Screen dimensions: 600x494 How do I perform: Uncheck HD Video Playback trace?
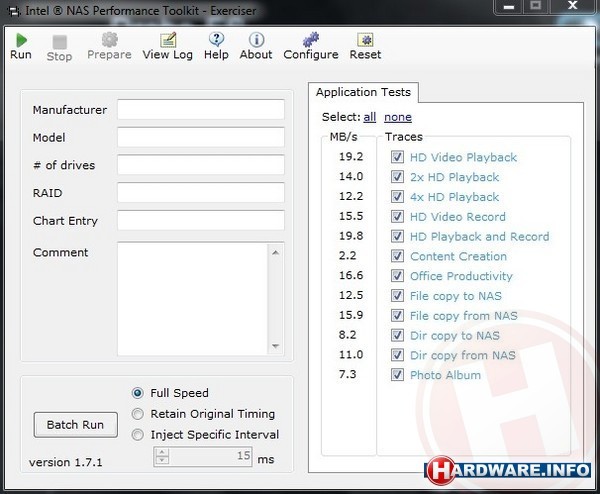(x=397, y=157)
